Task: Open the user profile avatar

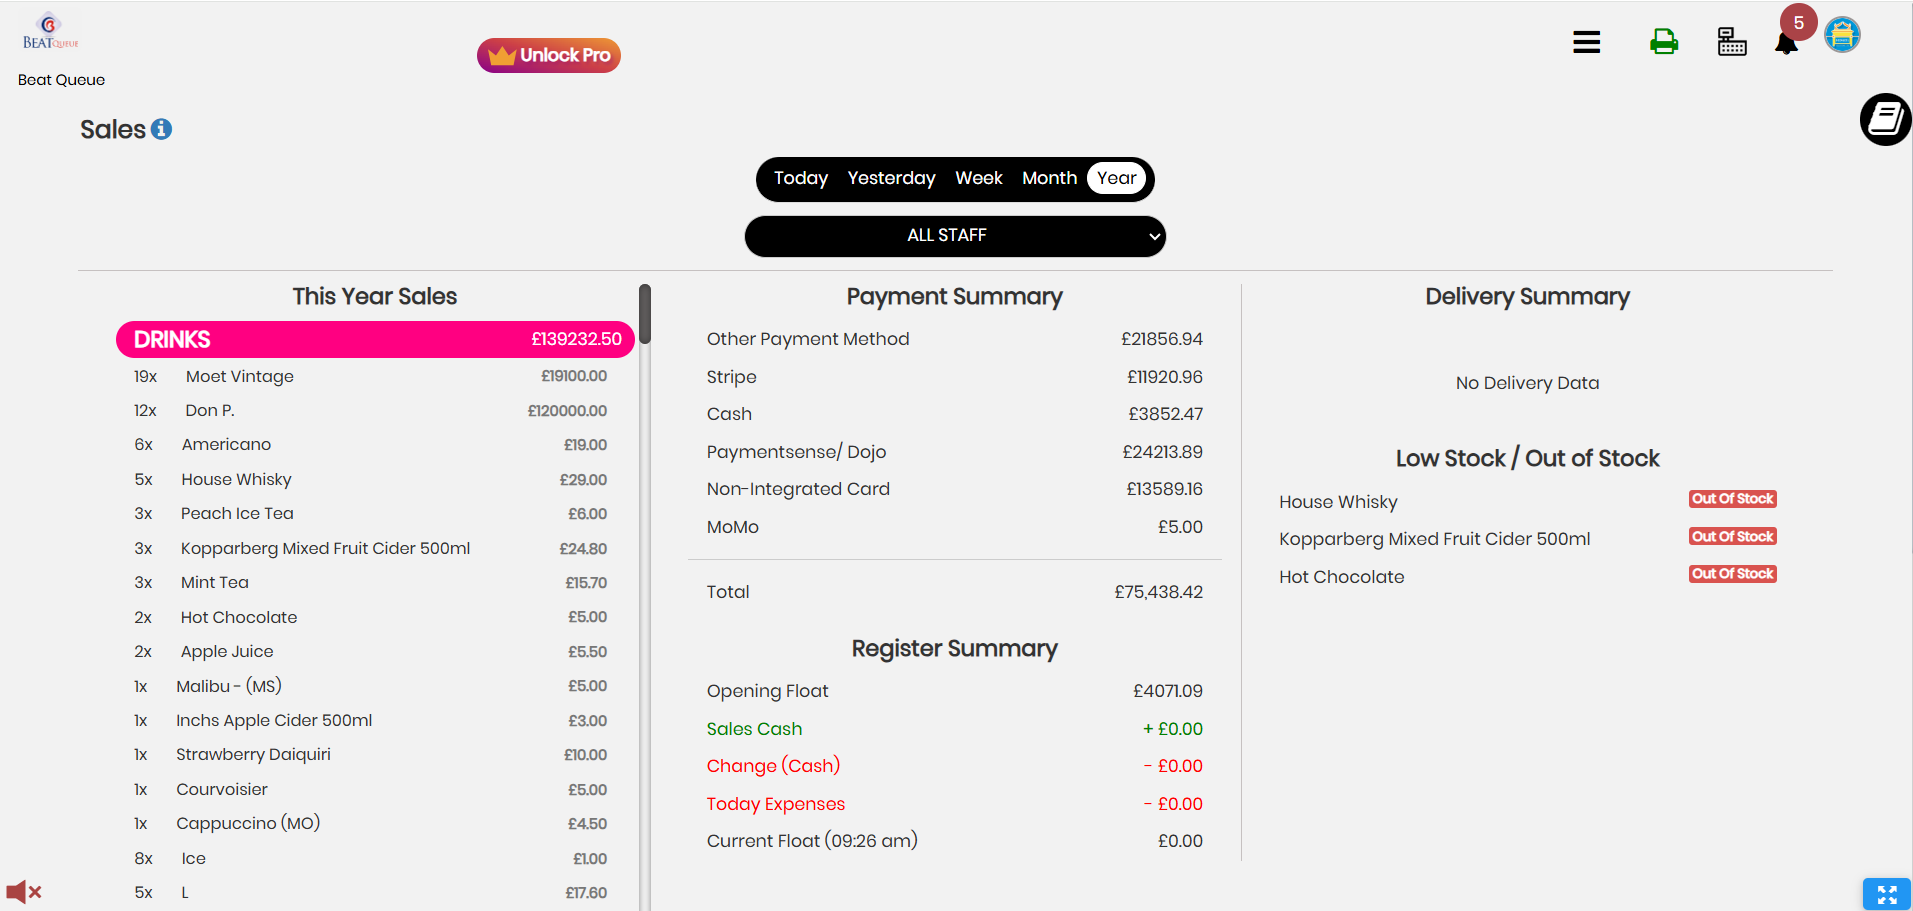Action: [x=1842, y=35]
